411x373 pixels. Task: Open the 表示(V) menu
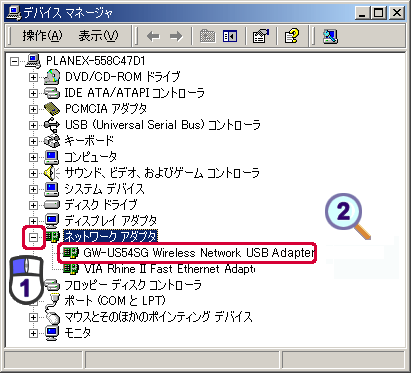click(x=98, y=36)
